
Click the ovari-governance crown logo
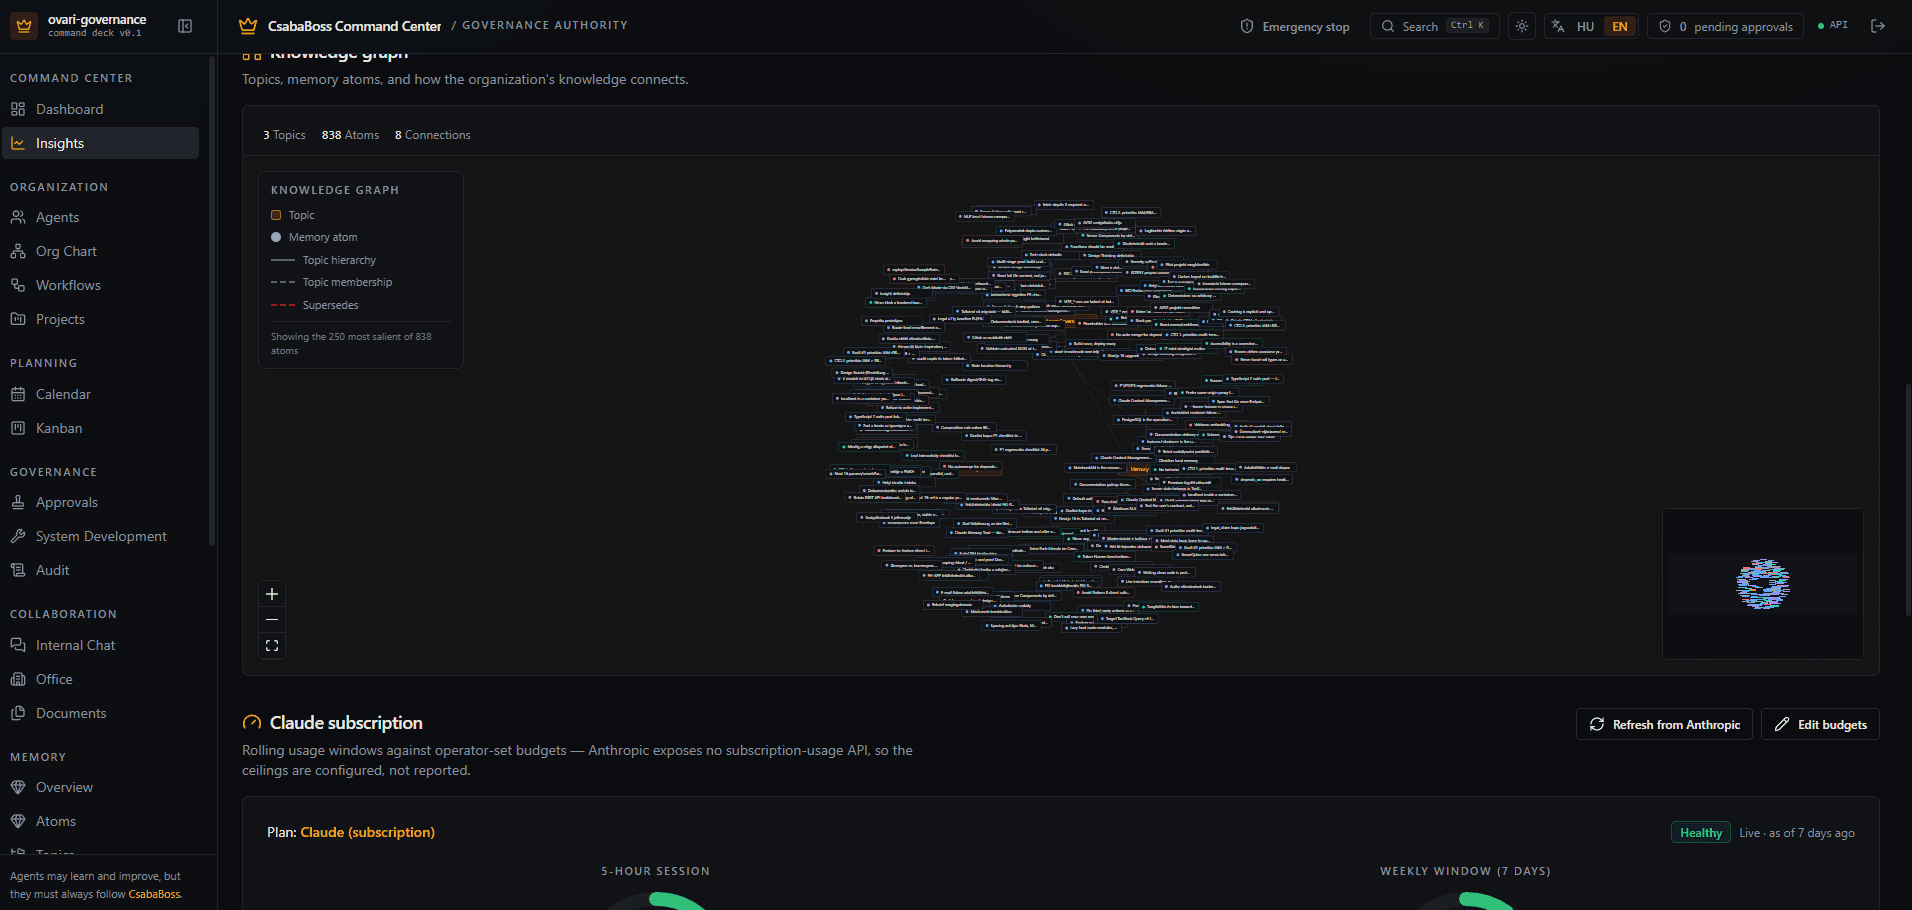24,26
